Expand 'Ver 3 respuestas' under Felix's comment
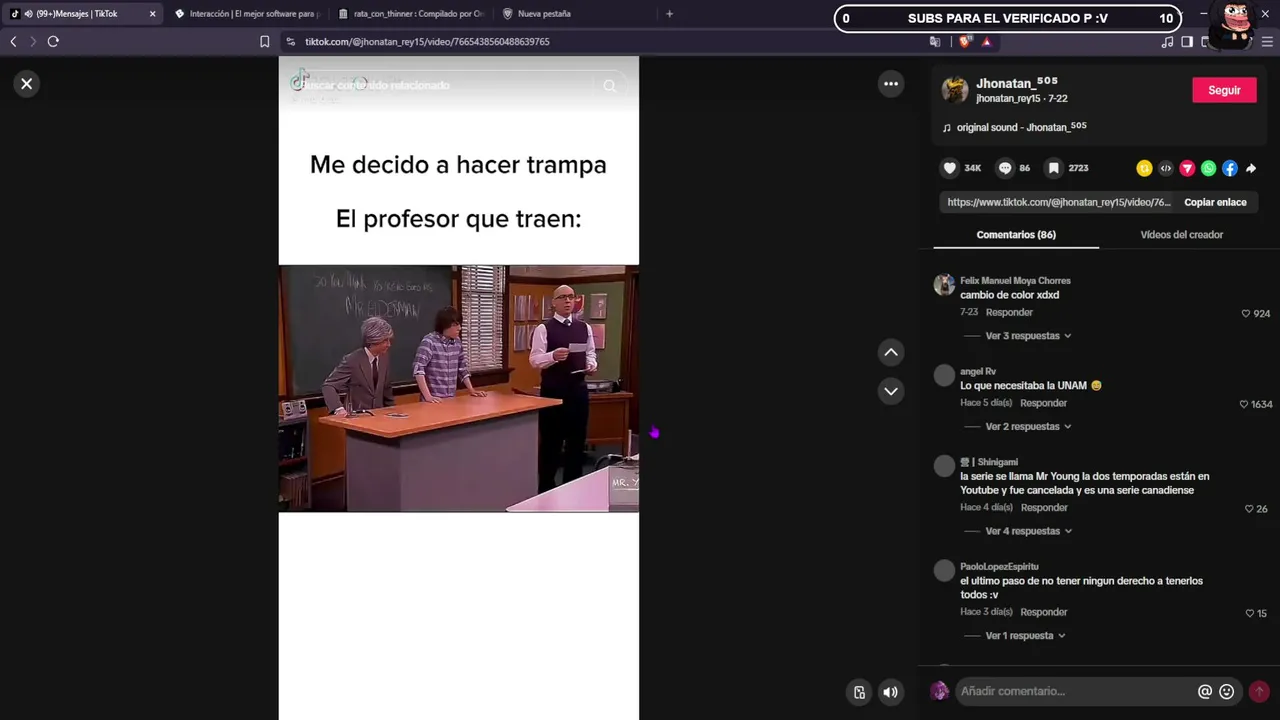This screenshot has height=720, width=1280. click(x=1028, y=336)
